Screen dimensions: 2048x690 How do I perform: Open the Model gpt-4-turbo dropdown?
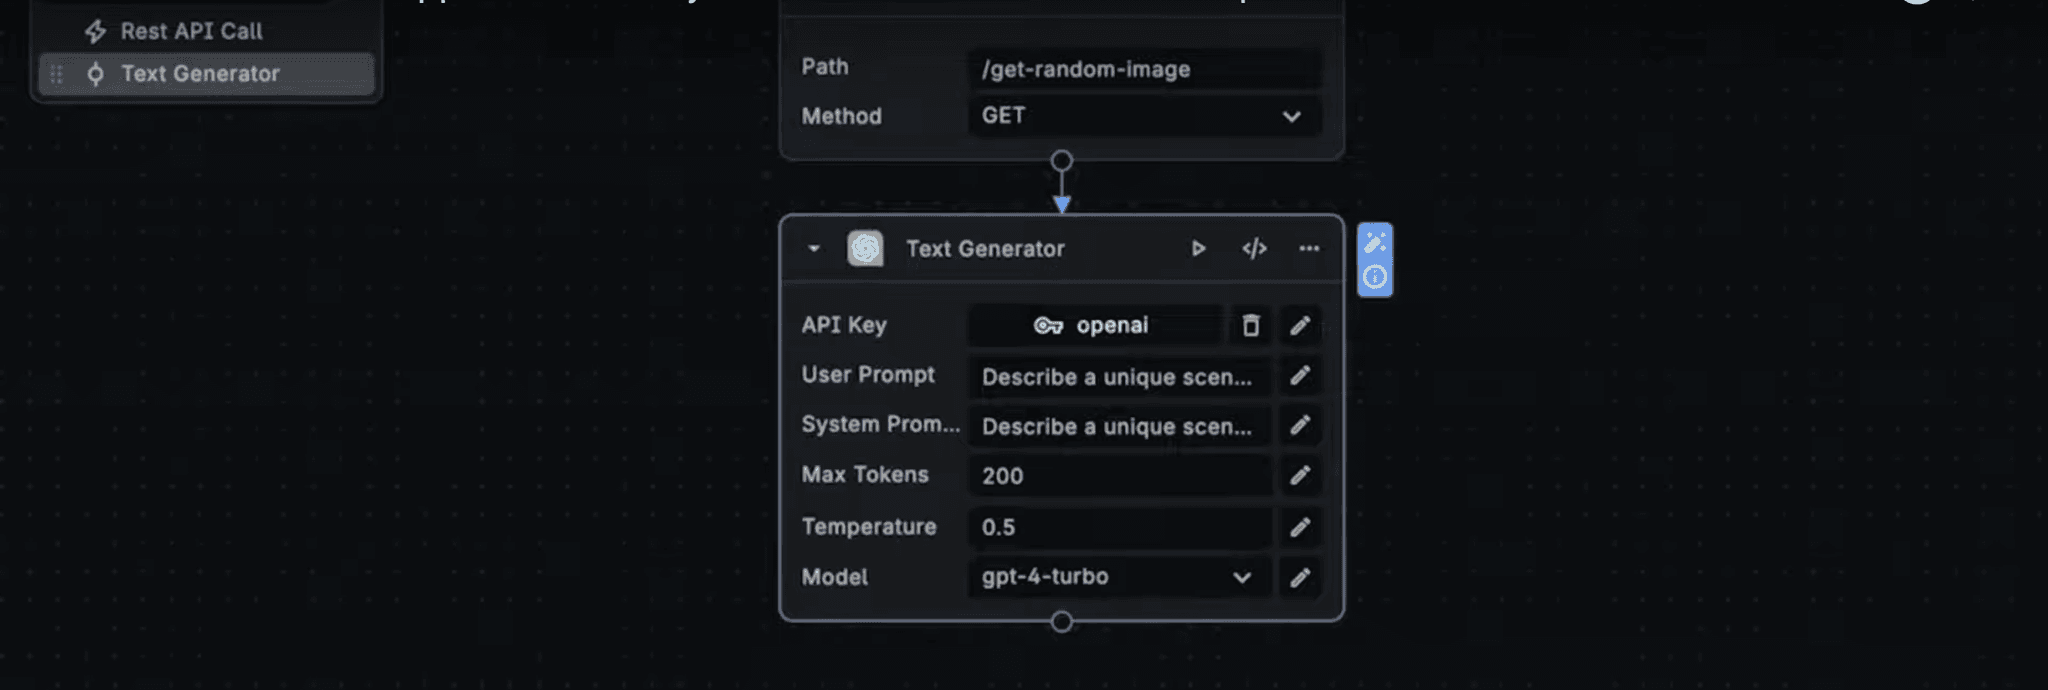[x=1242, y=577]
